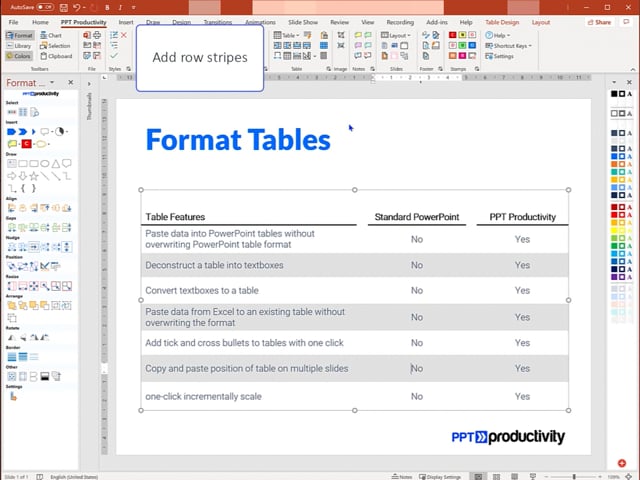Open the Customize Quick Access Toolbar dropdown

(133, 7)
